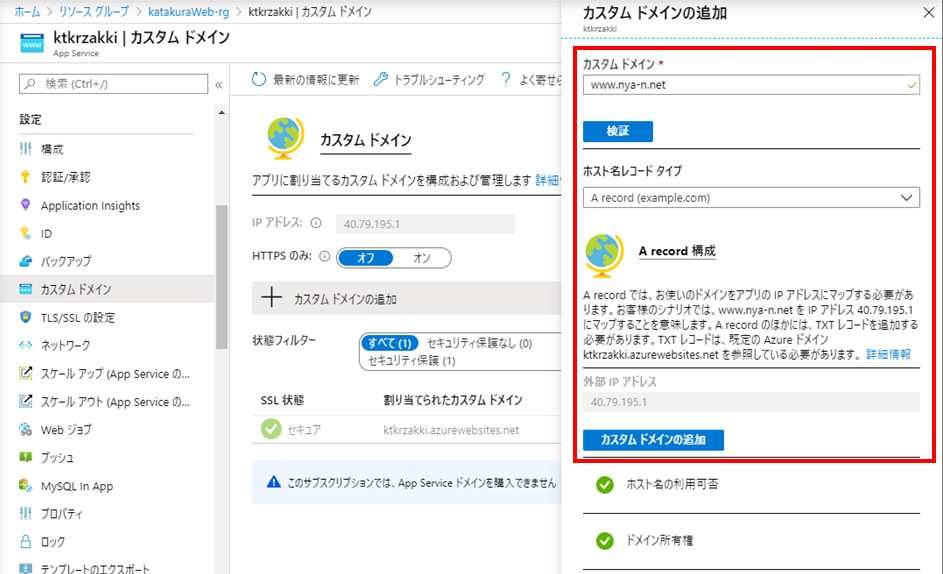This screenshot has width=943, height=574.
Task: Click the sidebar scrollbar thumb
Action: click(x=222, y=277)
